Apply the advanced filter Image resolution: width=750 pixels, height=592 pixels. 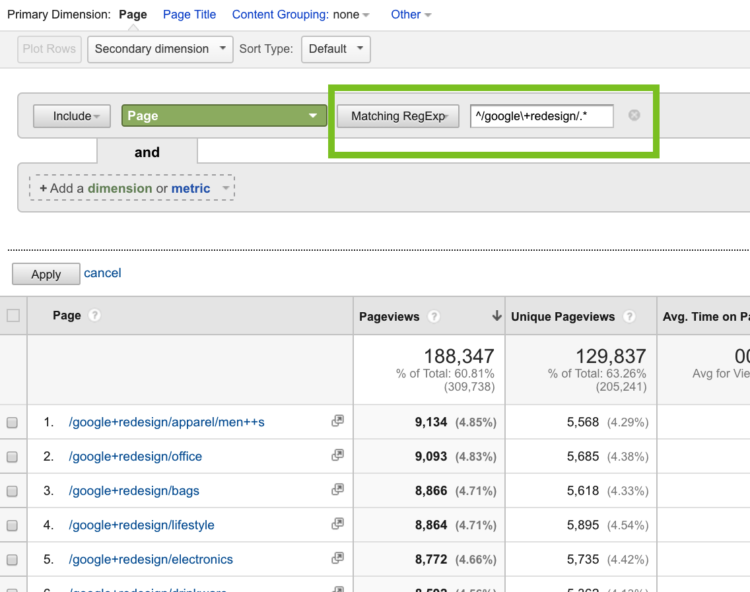[x=46, y=274]
